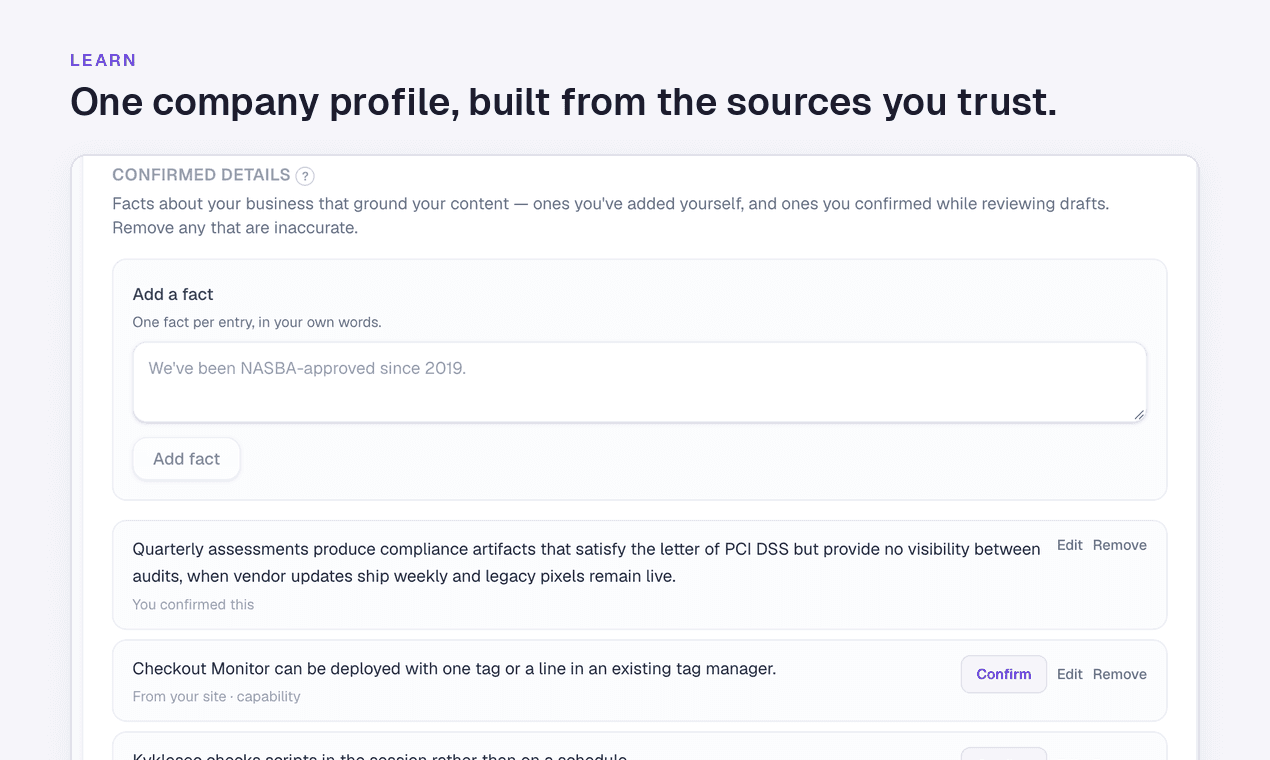1270x760 pixels.
Task: Focus the Add a fact text area
Action: [639, 382]
